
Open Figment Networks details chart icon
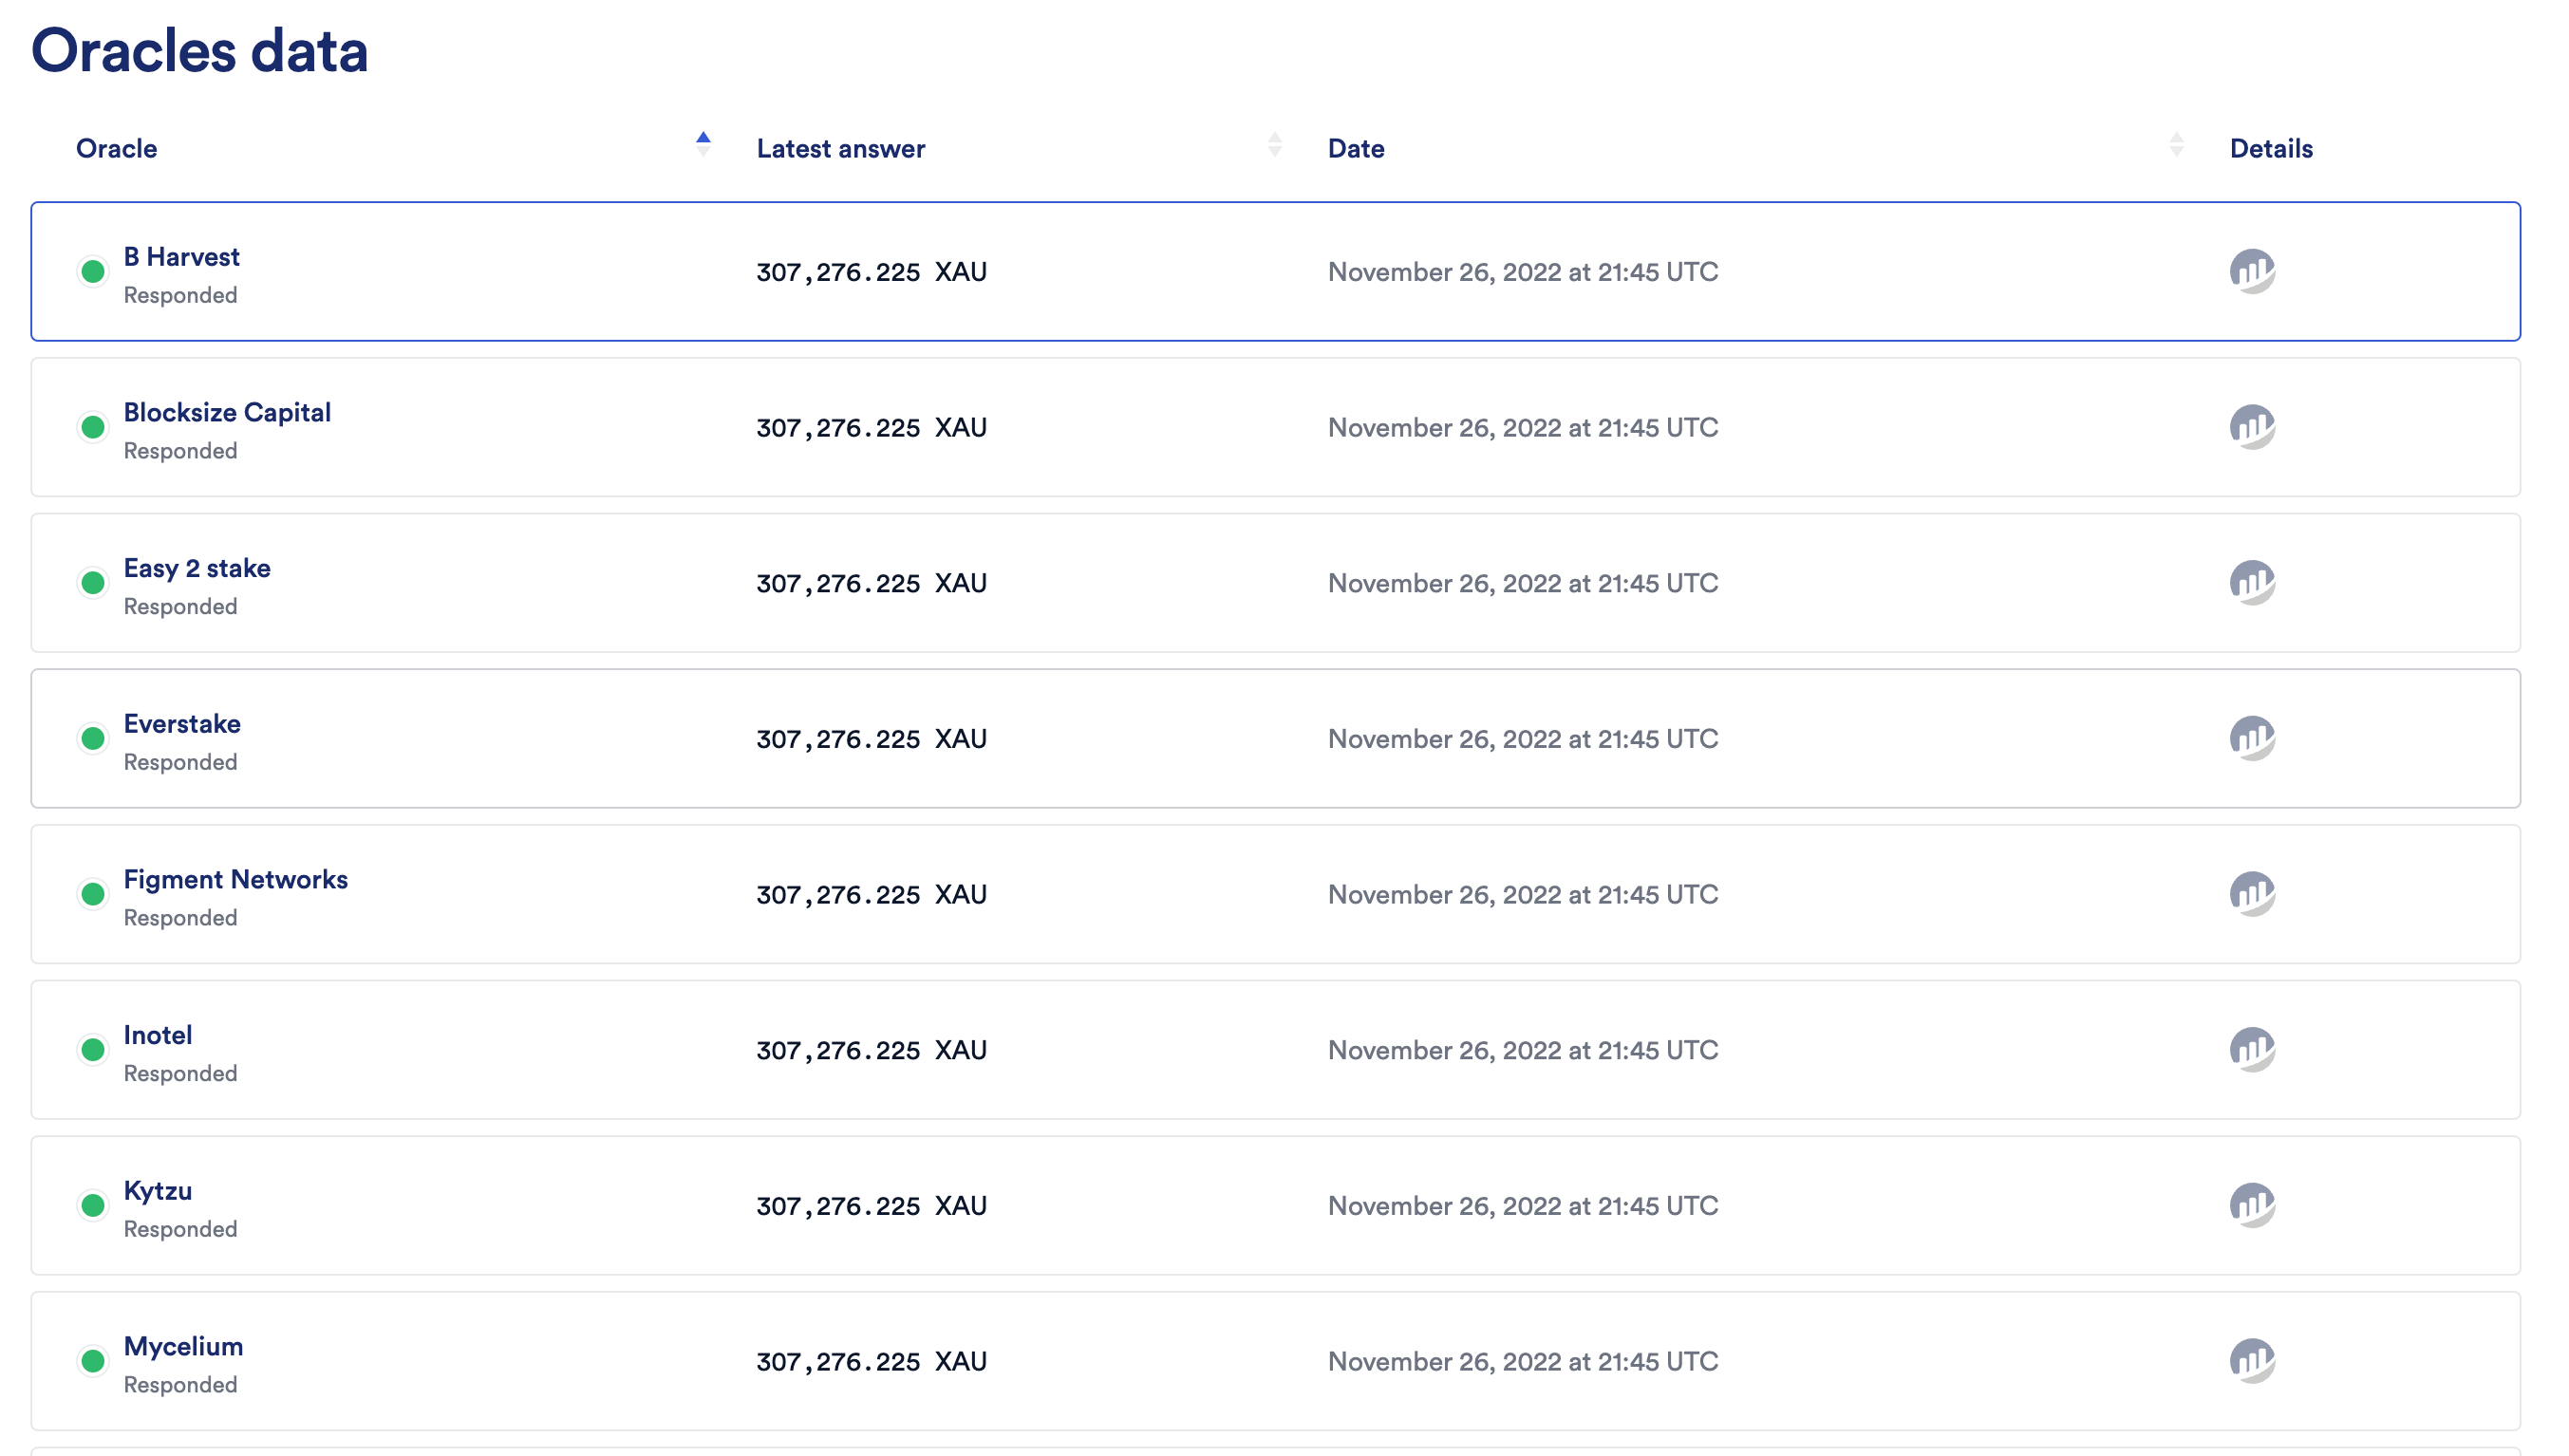[x=2251, y=894]
